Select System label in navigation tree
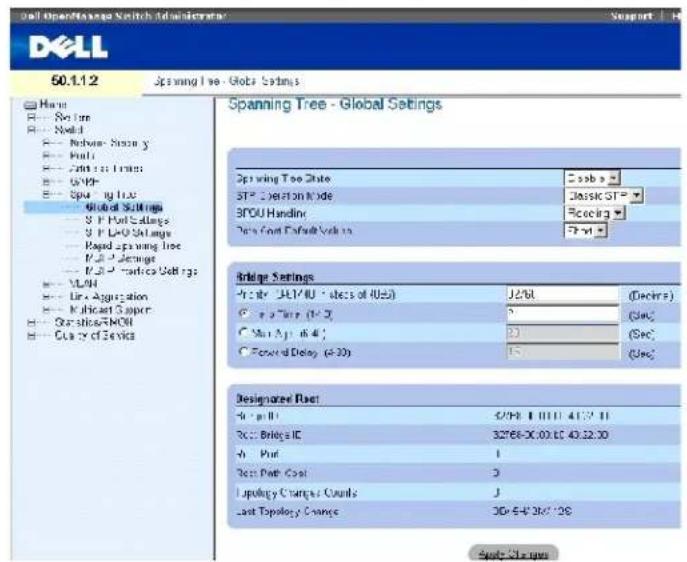 tap(72, 117)
